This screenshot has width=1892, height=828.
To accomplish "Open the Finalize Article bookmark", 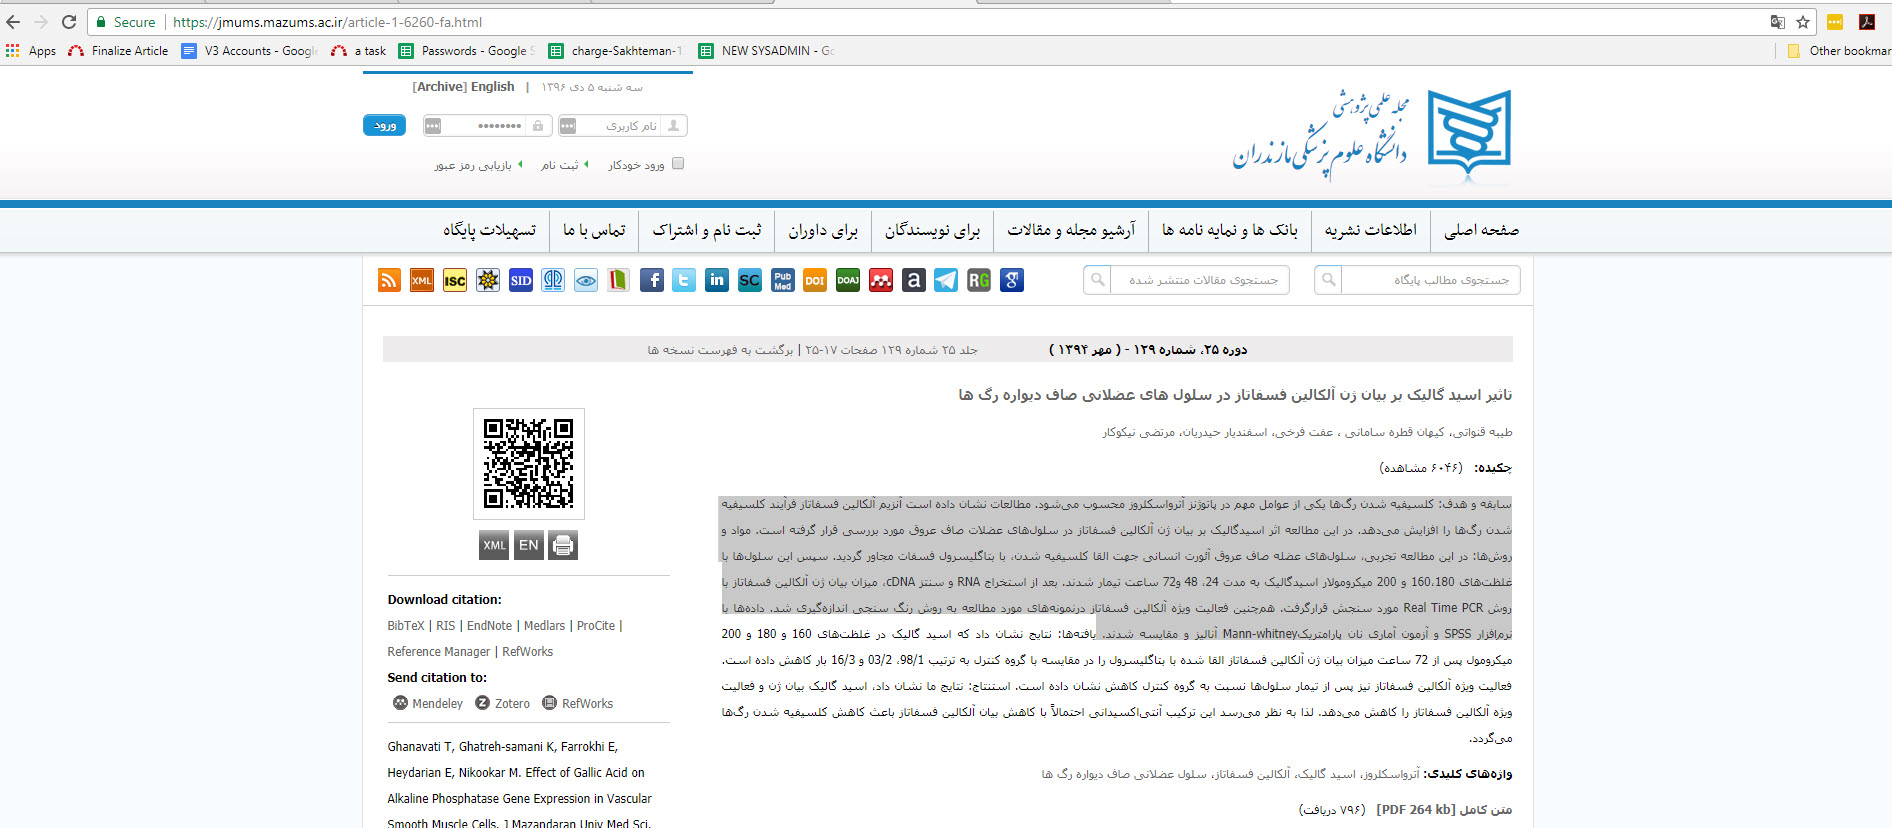I will click(x=118, y=51).
